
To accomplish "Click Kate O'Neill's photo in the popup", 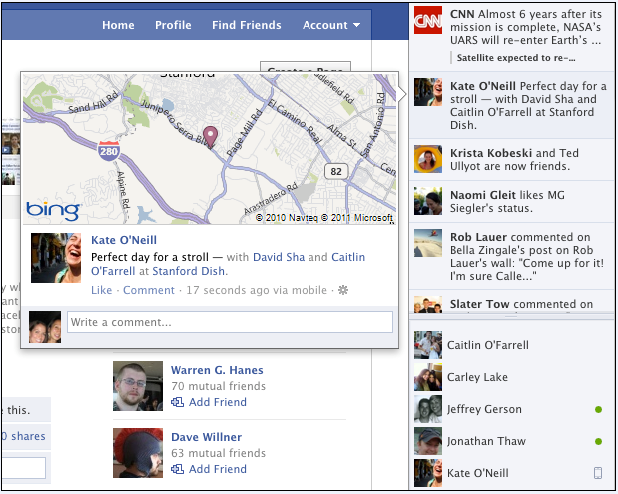I will [x=56, y=258].
